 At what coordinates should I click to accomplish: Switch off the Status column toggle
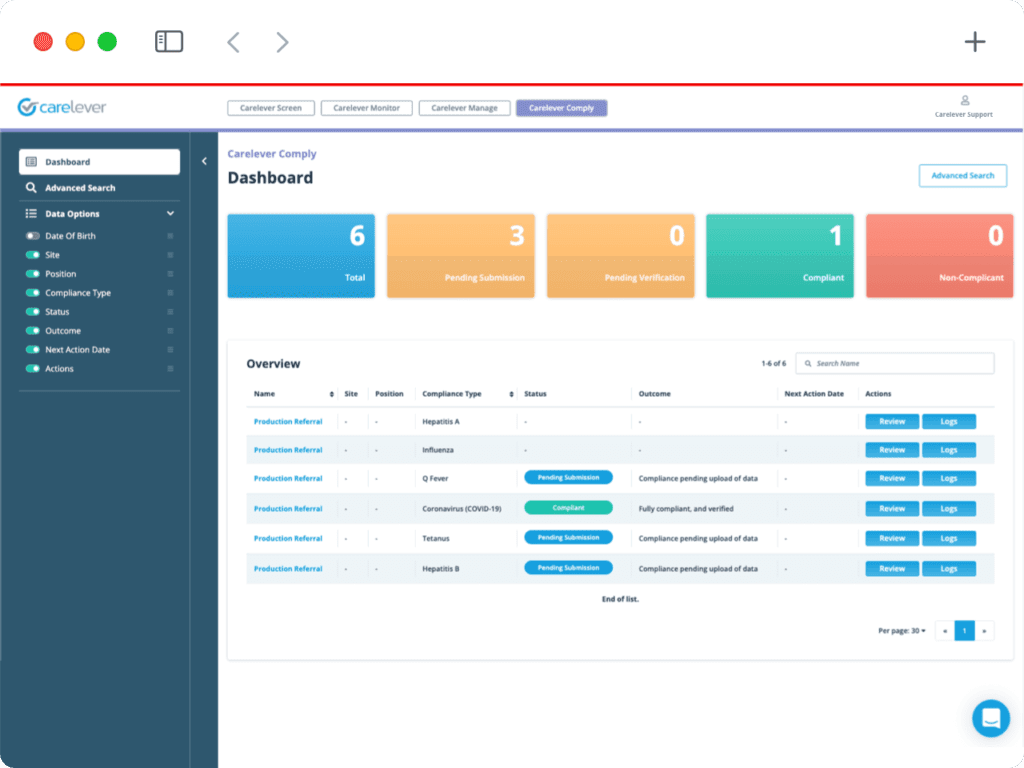(33, 312)
